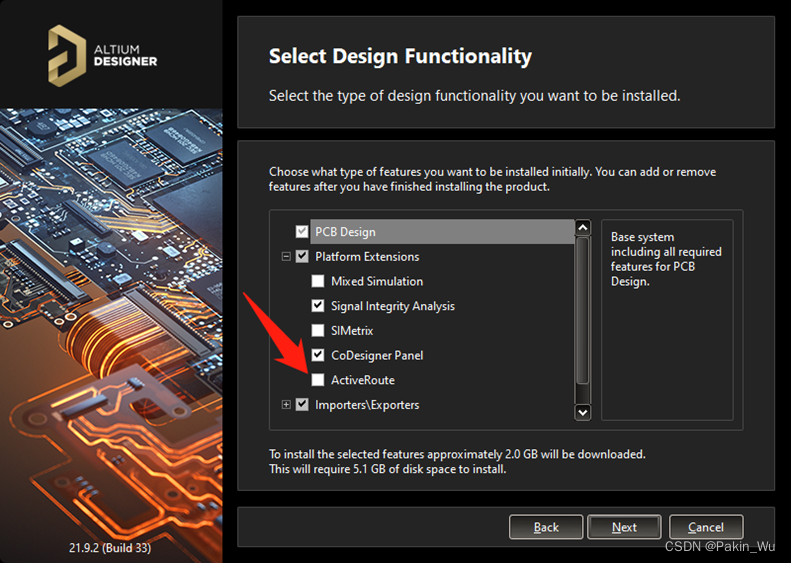Toggle the PCB Design checkbox
This screenshot has height=563, width=791.
tap(302, 232)
